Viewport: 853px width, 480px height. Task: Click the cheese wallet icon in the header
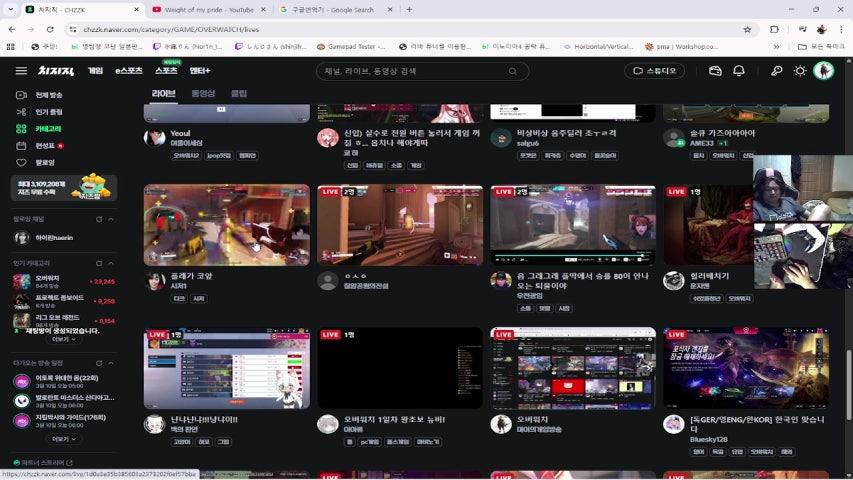[x=715, y=71]
